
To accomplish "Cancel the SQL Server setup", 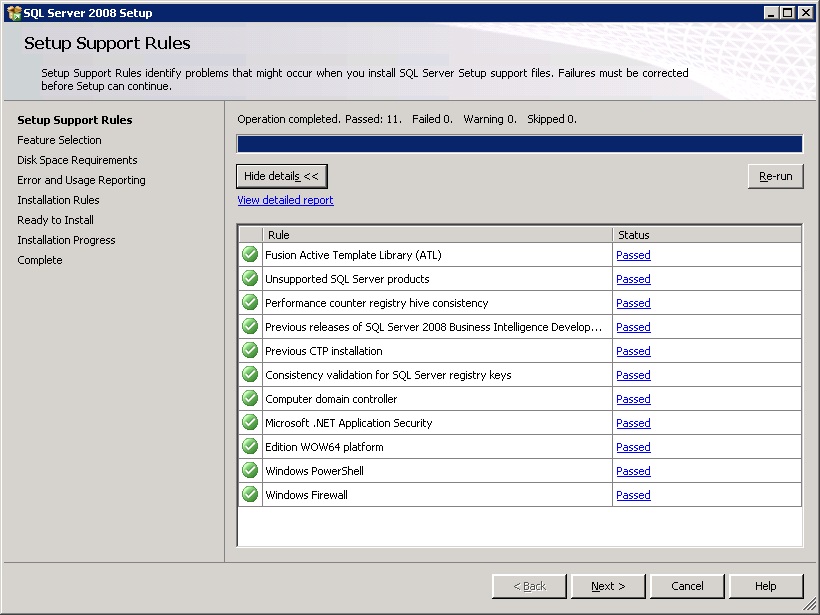I will [687, 586].
